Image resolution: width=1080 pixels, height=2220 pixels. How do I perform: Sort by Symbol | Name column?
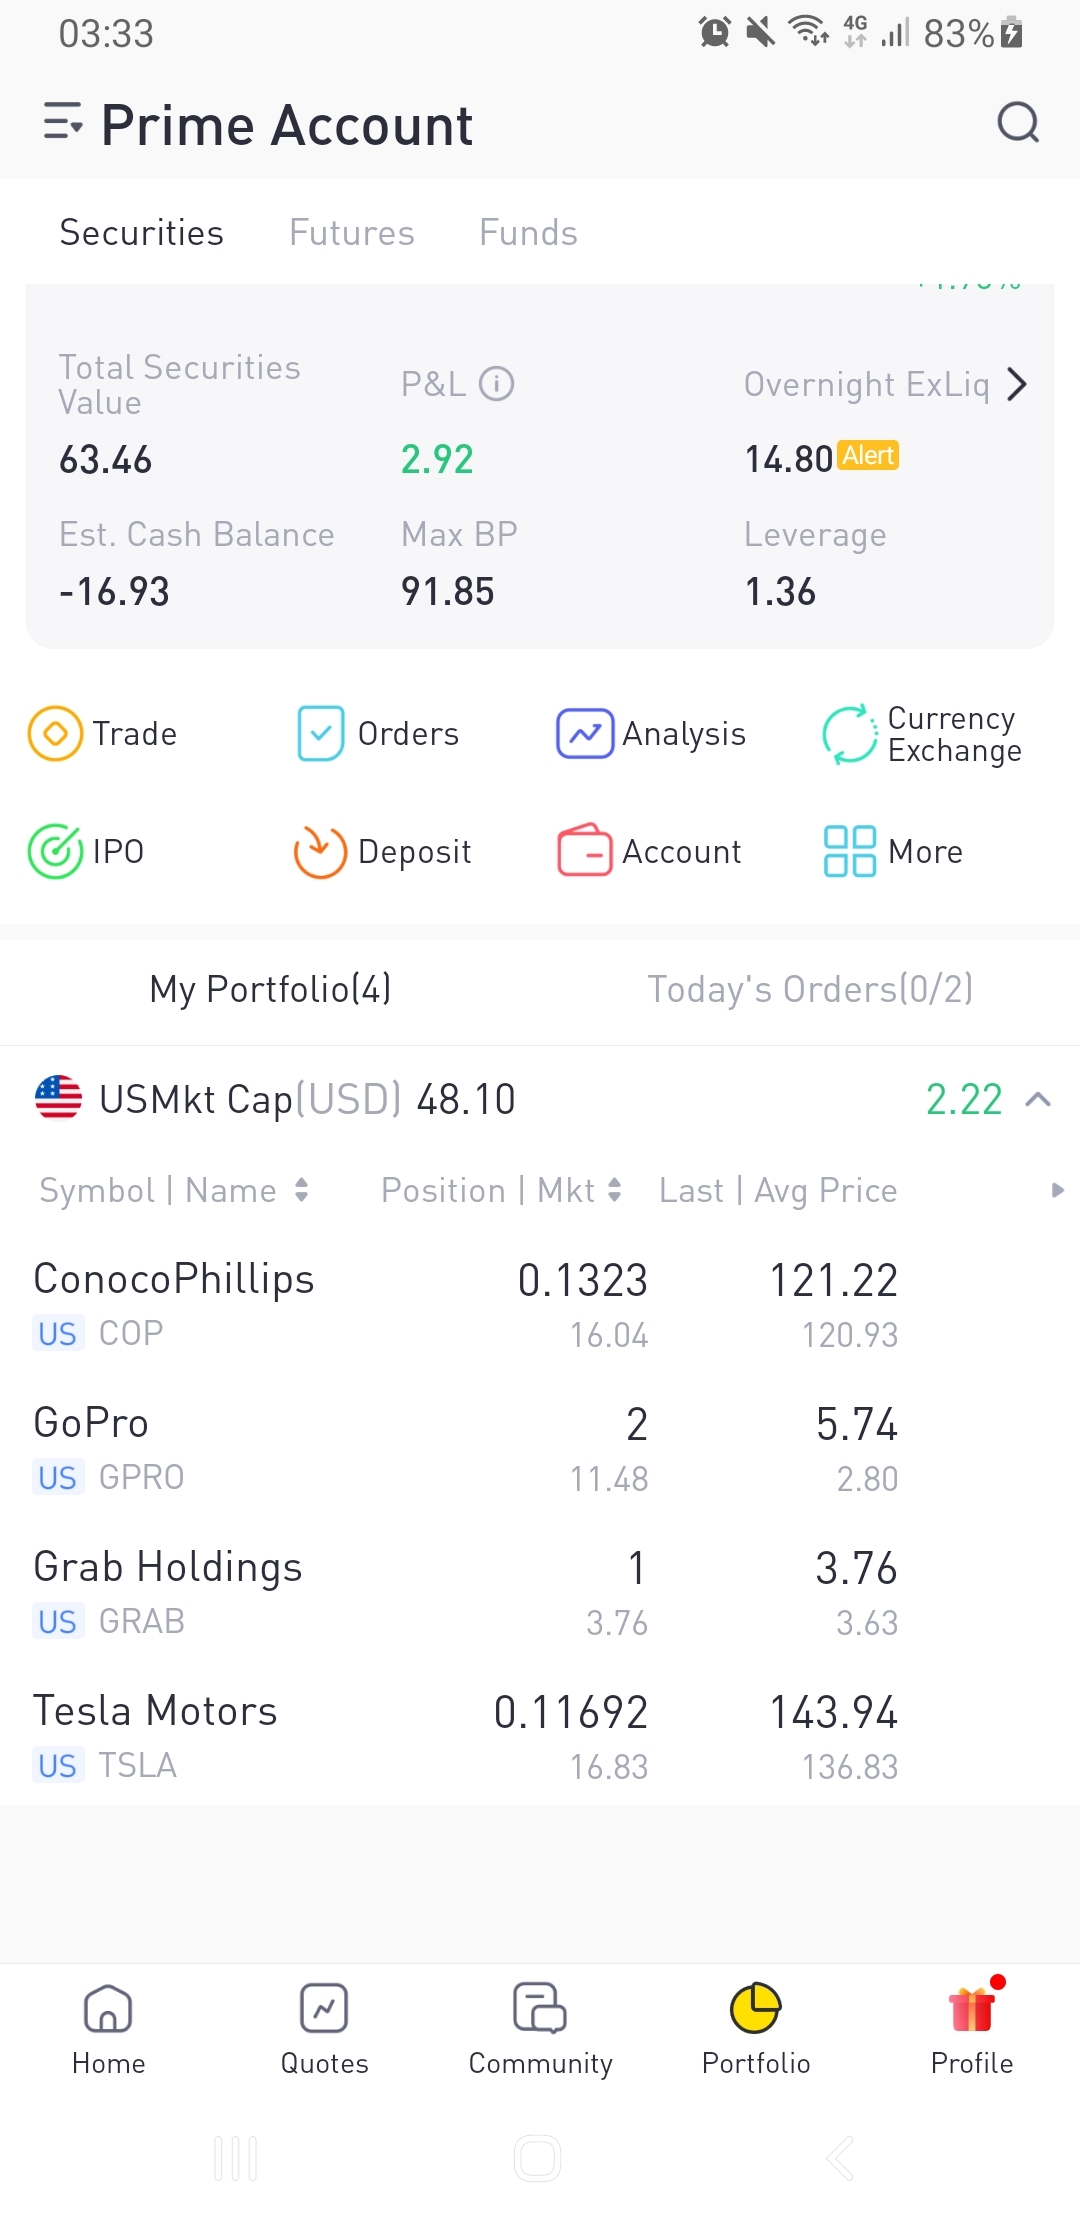[x=174, y=1190]
